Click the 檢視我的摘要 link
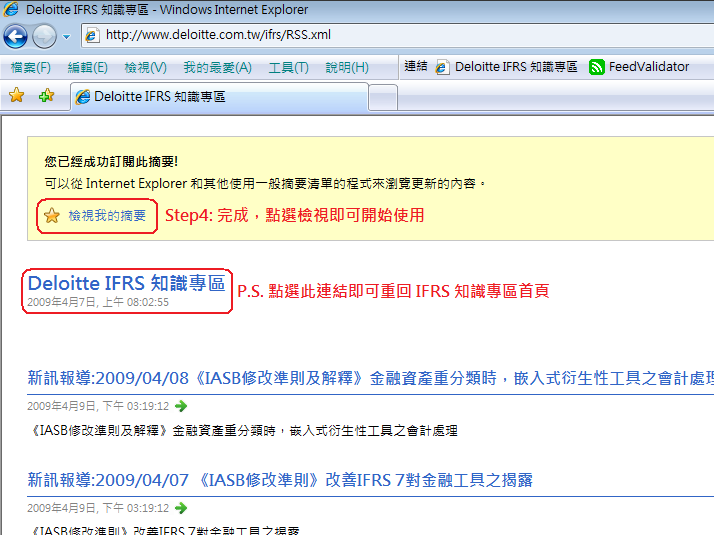 click(x=107, y=215)
